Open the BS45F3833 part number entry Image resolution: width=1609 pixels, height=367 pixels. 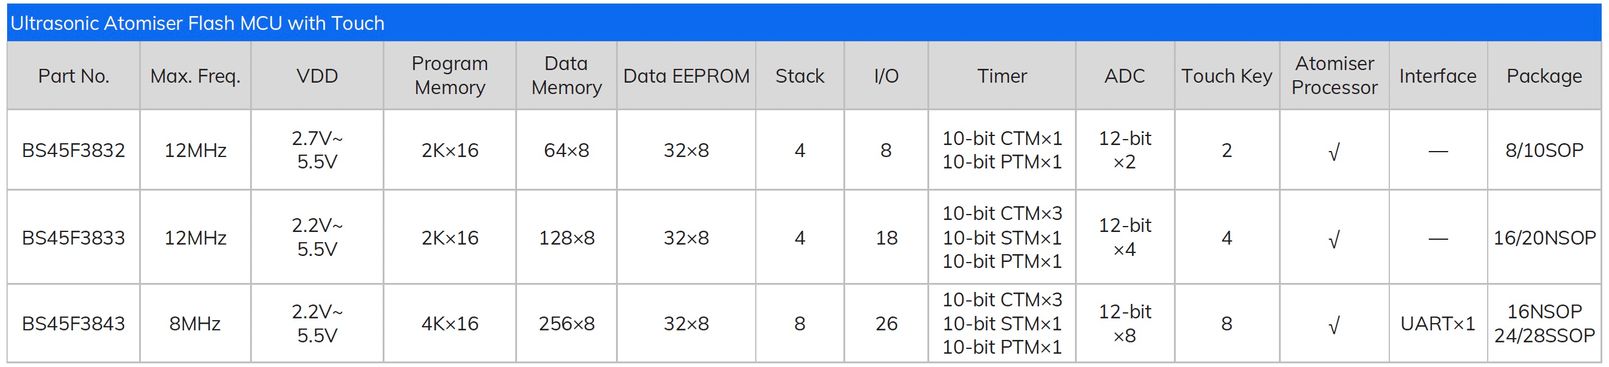point(73,238)
